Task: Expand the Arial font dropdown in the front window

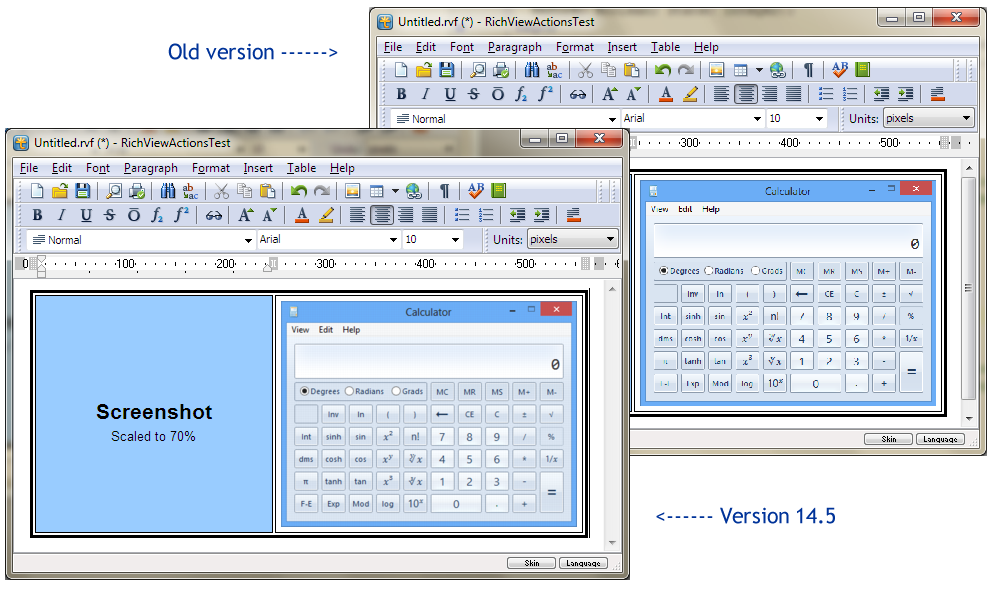Action: [x=393, y=240]
